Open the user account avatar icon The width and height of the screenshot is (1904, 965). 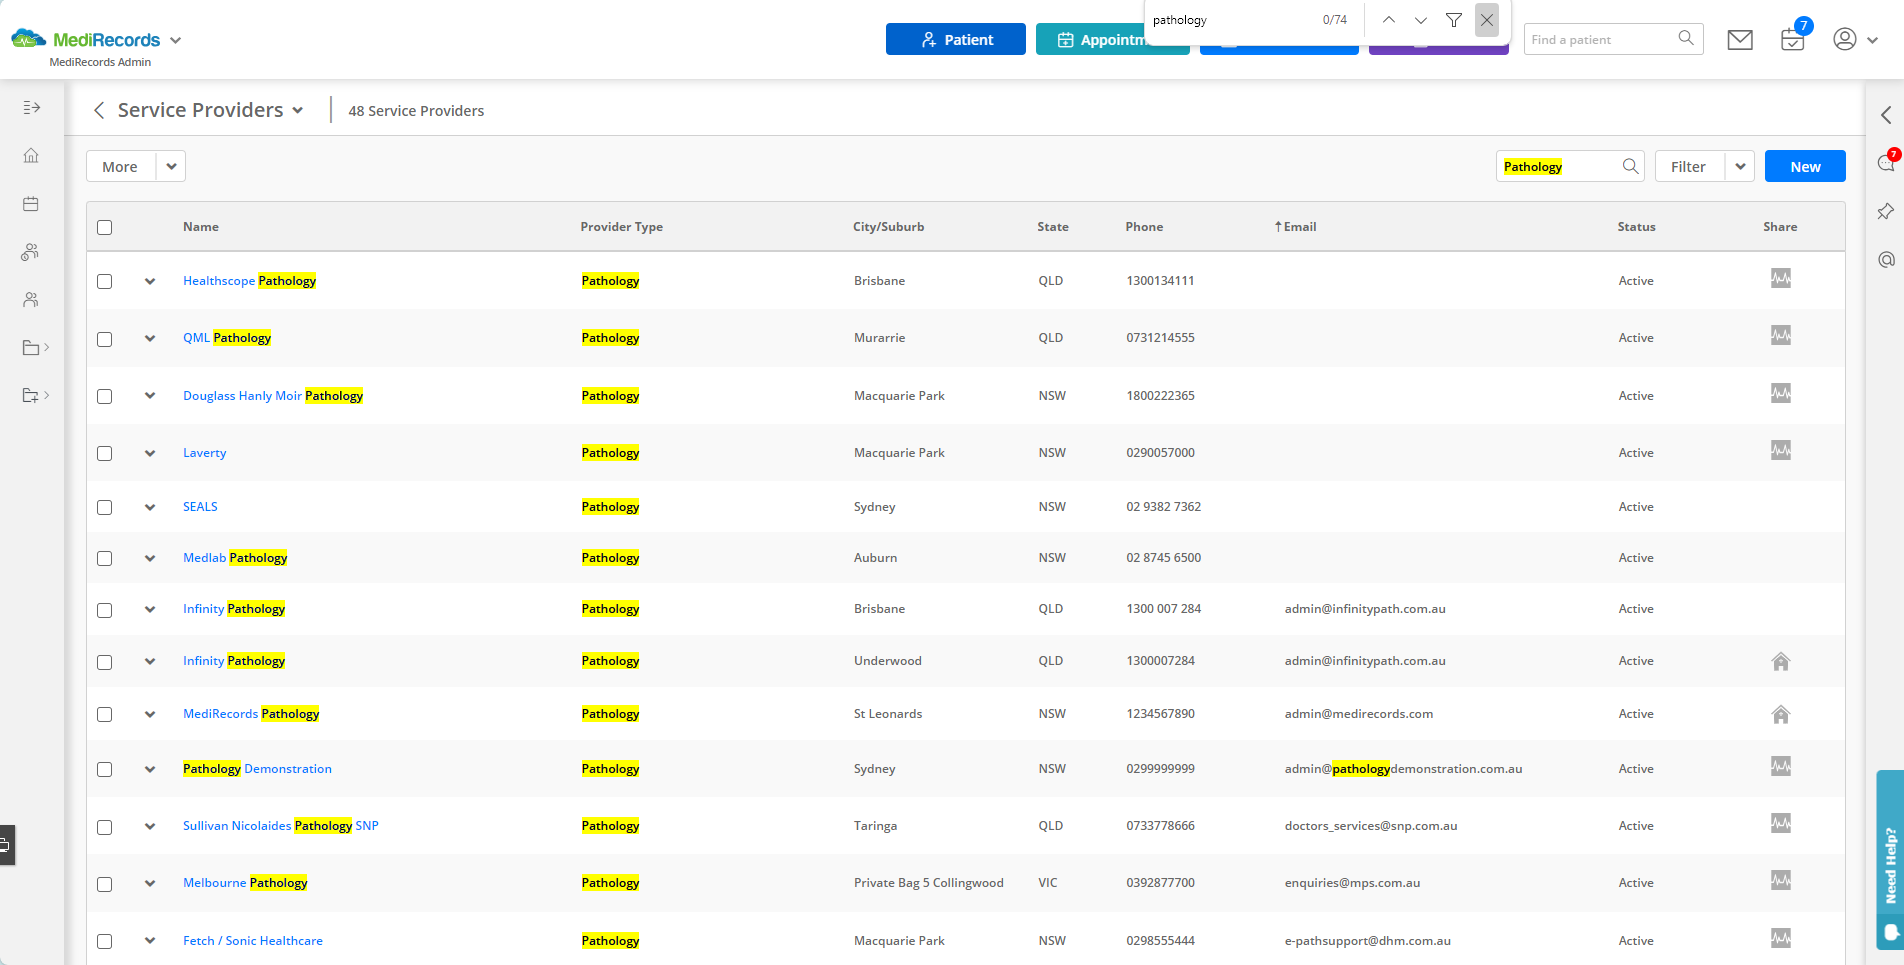click(1845, 39)
